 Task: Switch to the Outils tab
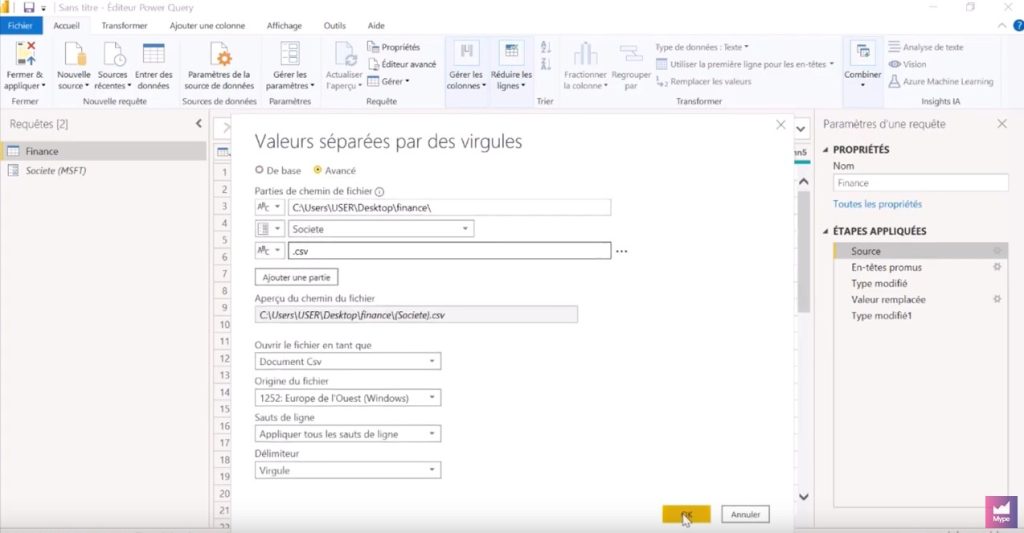coord(334,25)
